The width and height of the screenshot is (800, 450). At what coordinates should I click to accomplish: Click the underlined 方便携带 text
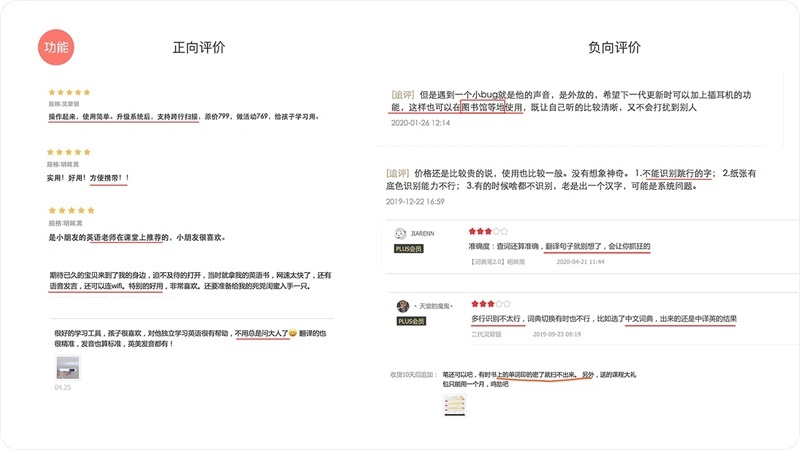(x=106, y=178)
